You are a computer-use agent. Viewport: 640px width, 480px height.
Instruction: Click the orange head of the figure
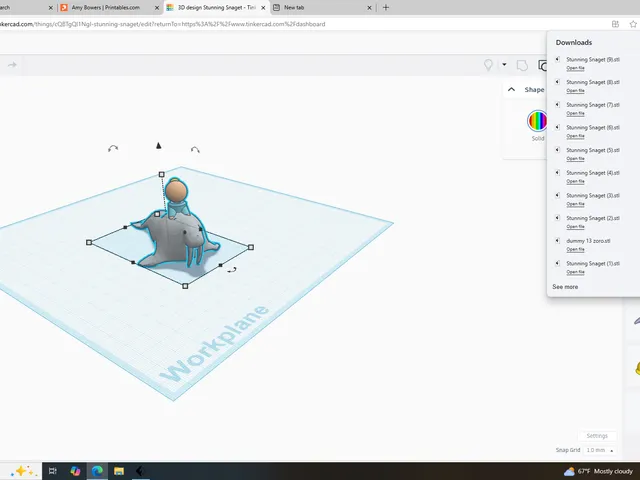pos(176,191)
